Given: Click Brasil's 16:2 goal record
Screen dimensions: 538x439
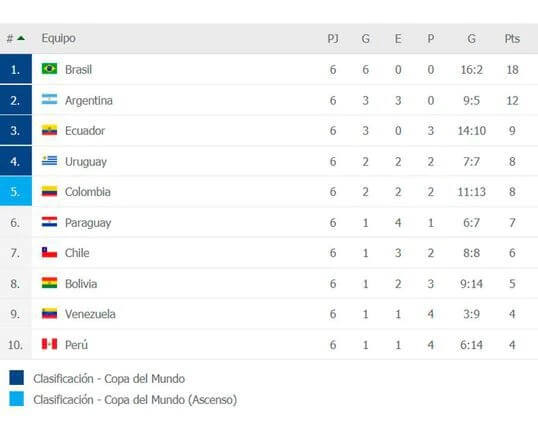Looking at the screenshot, I should coord(471,70).
